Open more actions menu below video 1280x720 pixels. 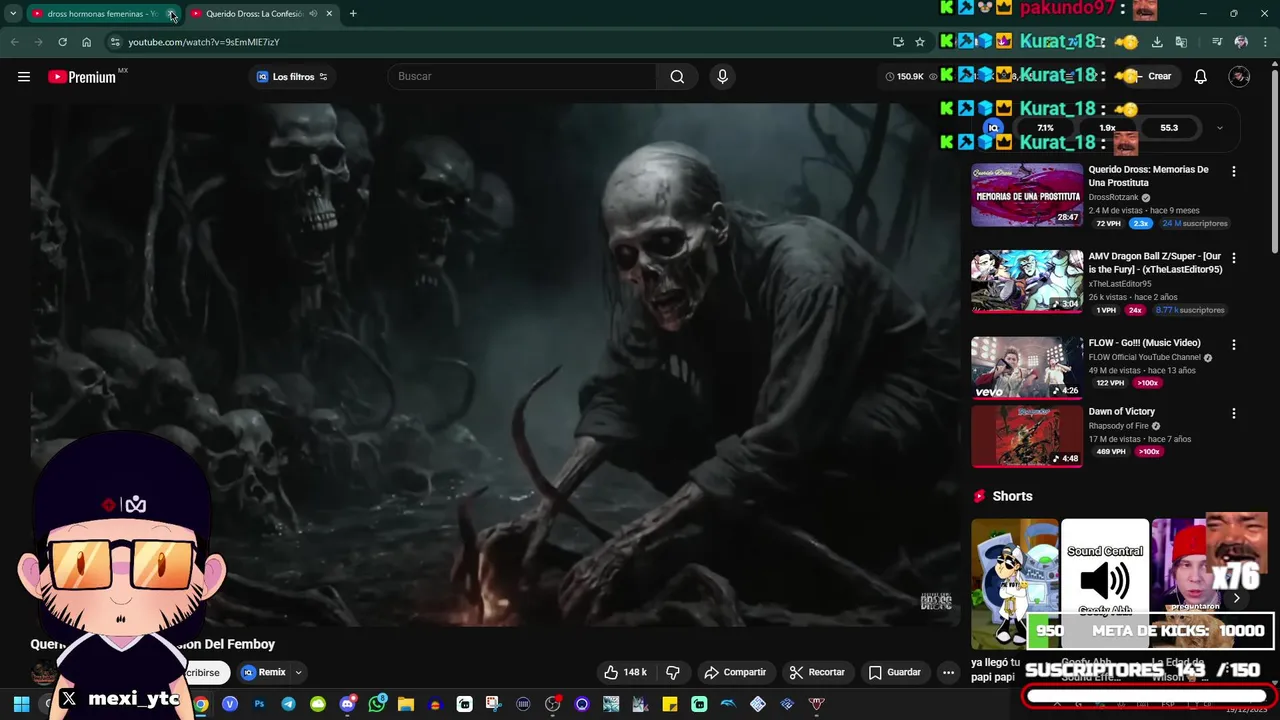point(948,672)
